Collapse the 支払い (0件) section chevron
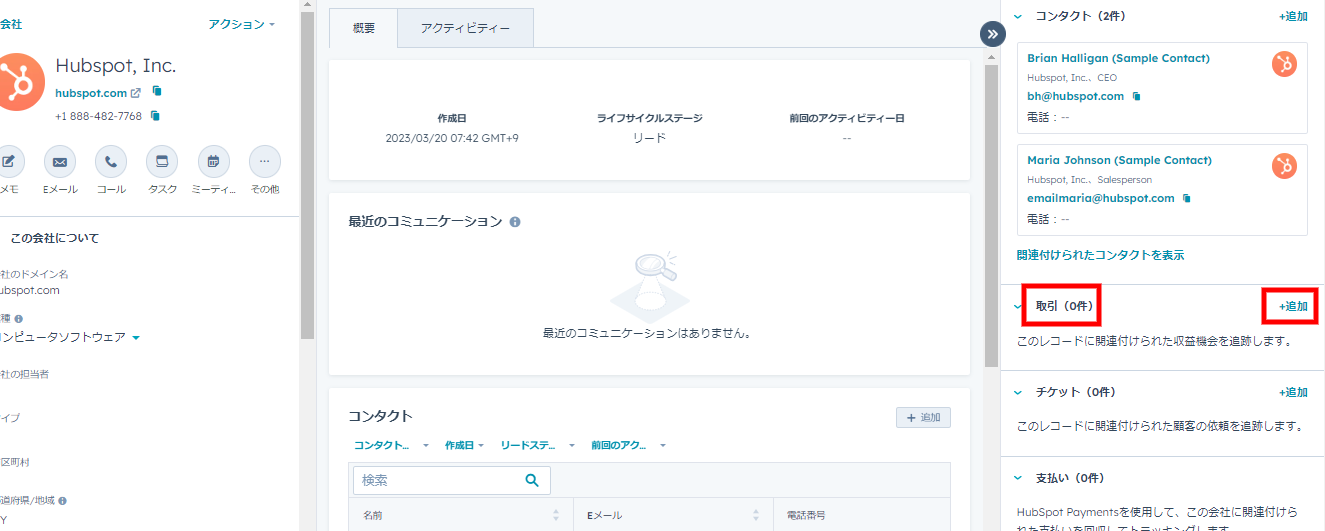 pos(1018,478)
